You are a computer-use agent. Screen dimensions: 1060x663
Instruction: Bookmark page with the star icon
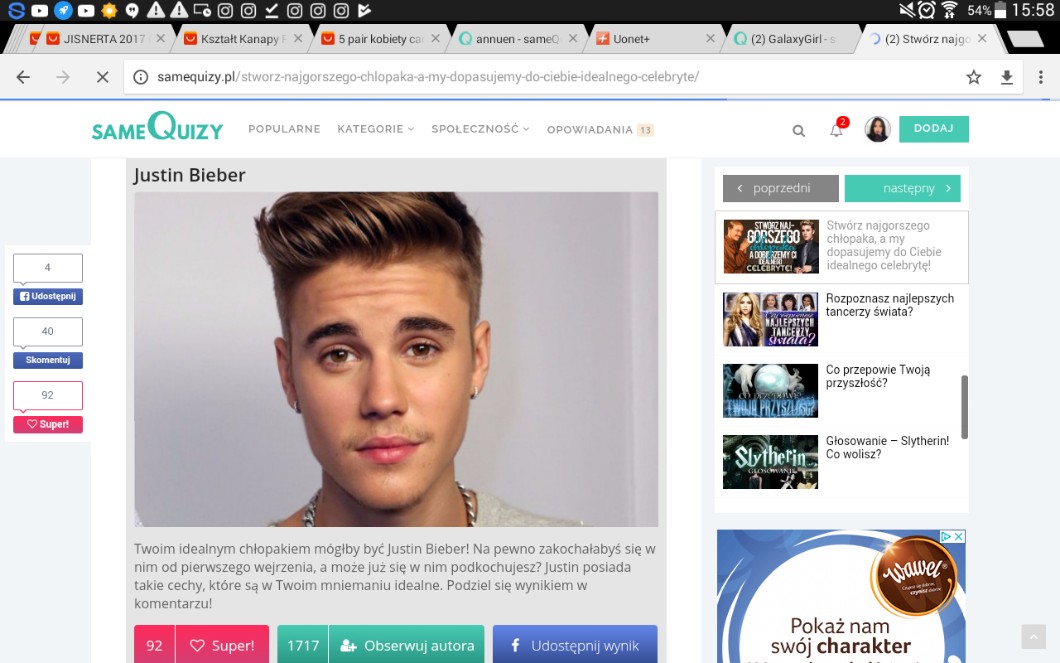[973, 77]
